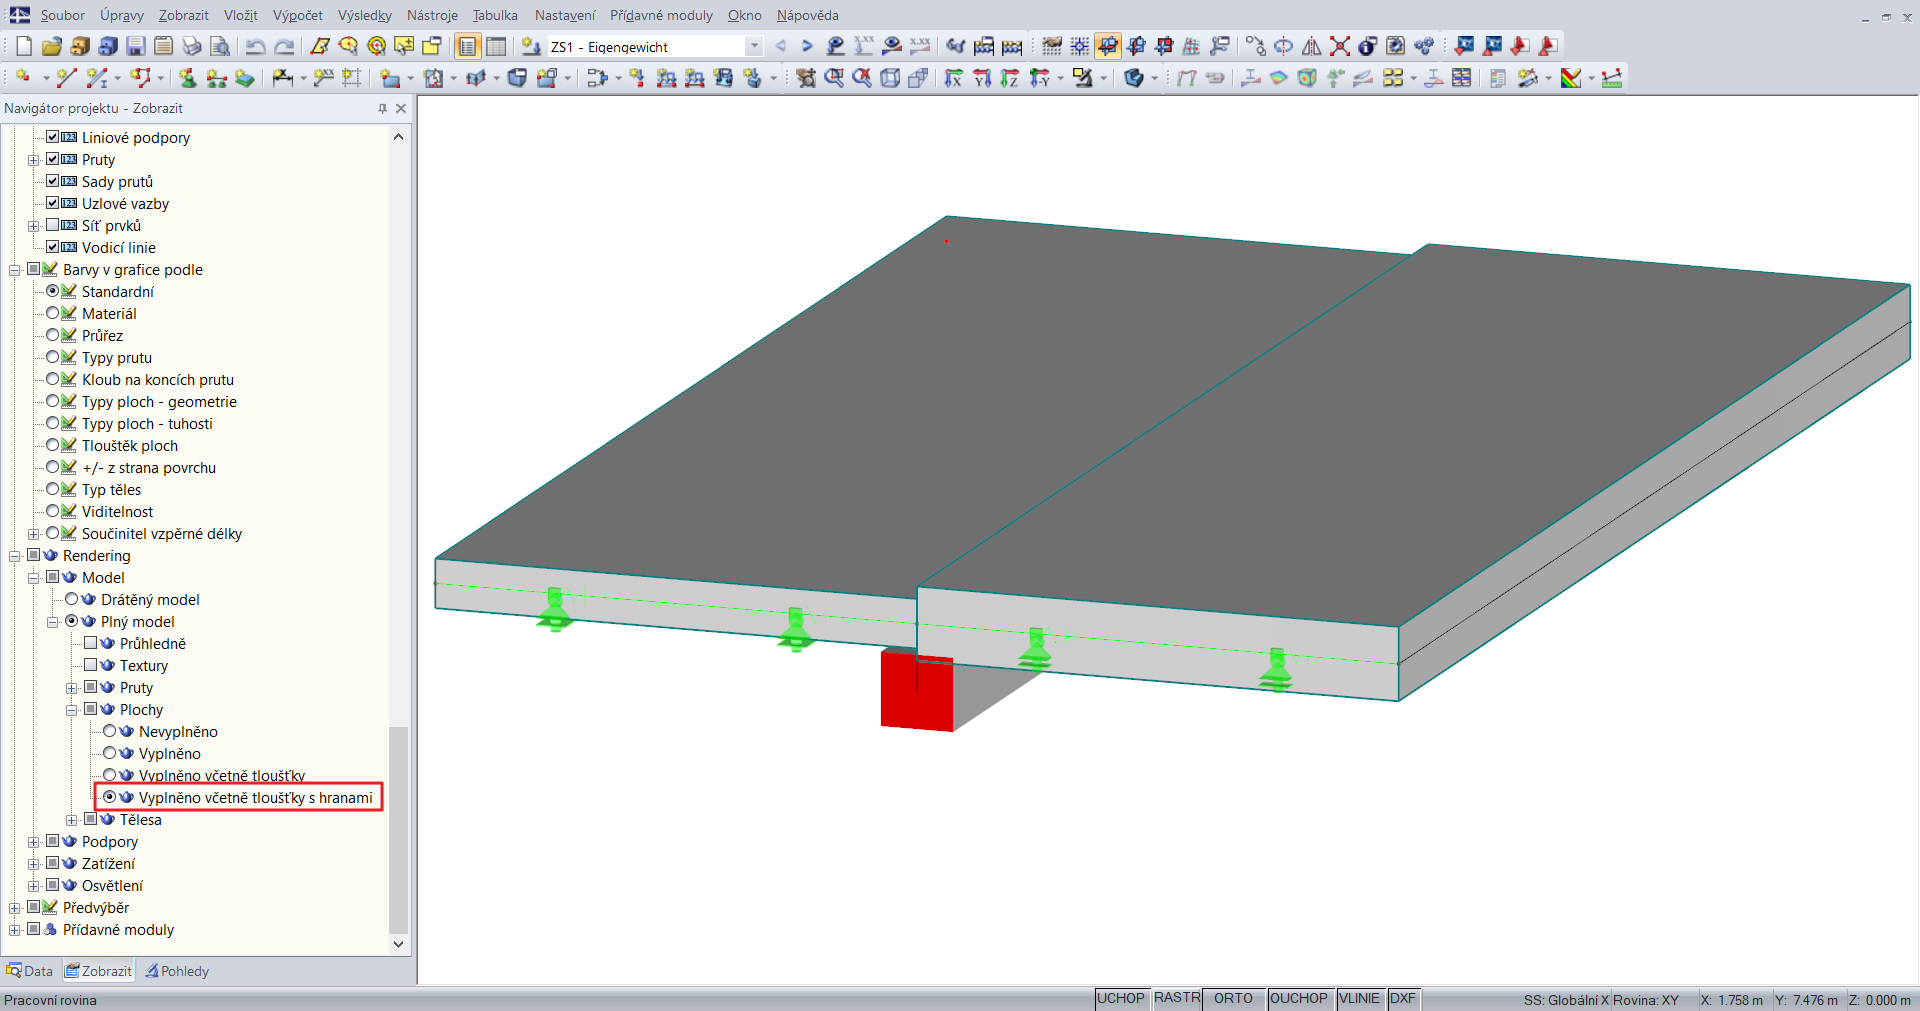Create a new project with the blank page icon
The image size is (1920, 1011).
[x=22, y=46]
